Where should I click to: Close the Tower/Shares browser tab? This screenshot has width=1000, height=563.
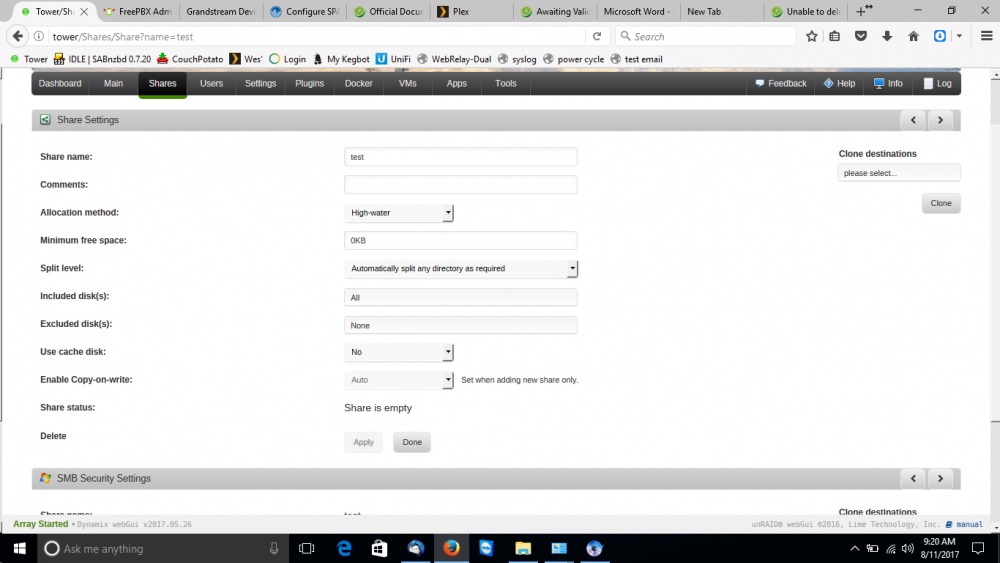pyautogui.click(x=84, y=11)
